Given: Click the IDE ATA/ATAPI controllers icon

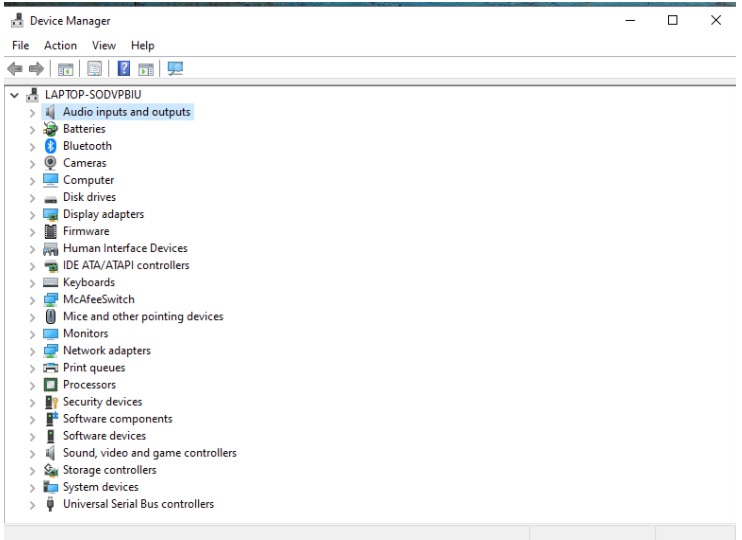Looking at the screenshot, I should pyautogui.click(x=50, y=266).
